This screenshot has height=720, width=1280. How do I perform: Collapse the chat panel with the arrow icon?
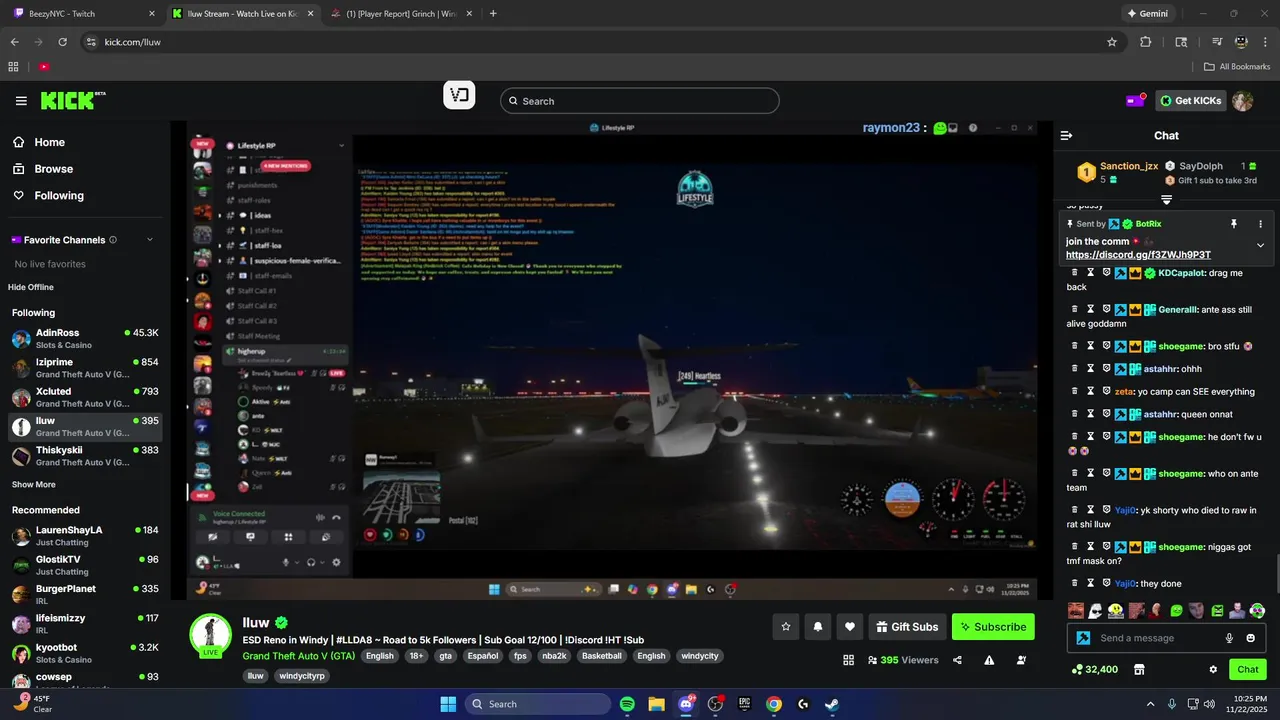pos(1066,135)
